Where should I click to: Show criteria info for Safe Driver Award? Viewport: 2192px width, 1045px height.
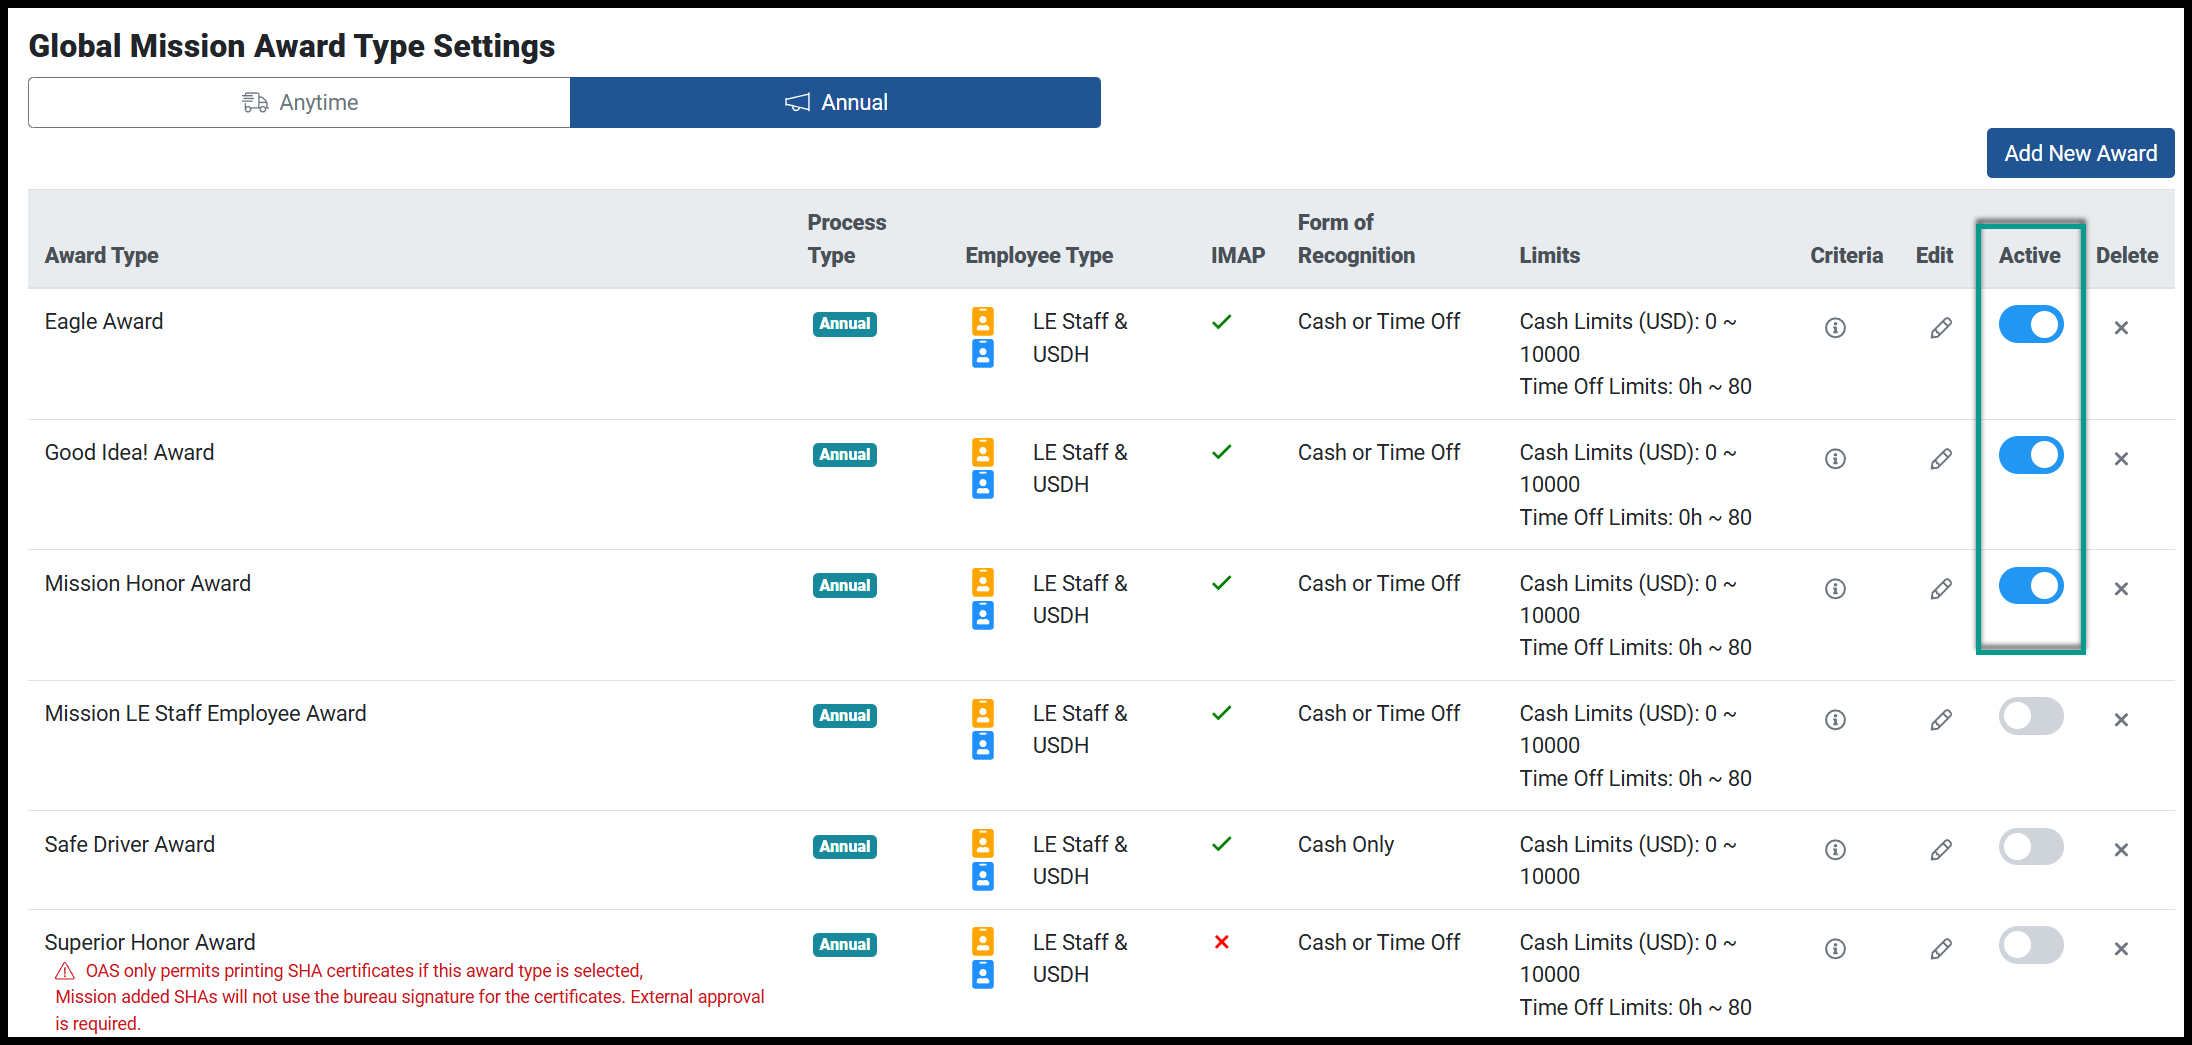pos(1835,850)
